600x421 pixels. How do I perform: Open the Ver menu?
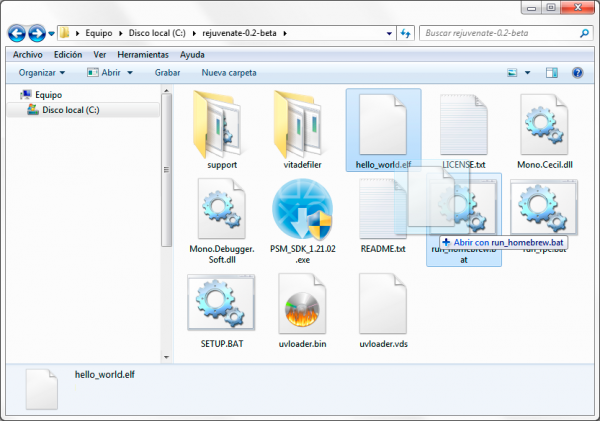tap(99, 55)
